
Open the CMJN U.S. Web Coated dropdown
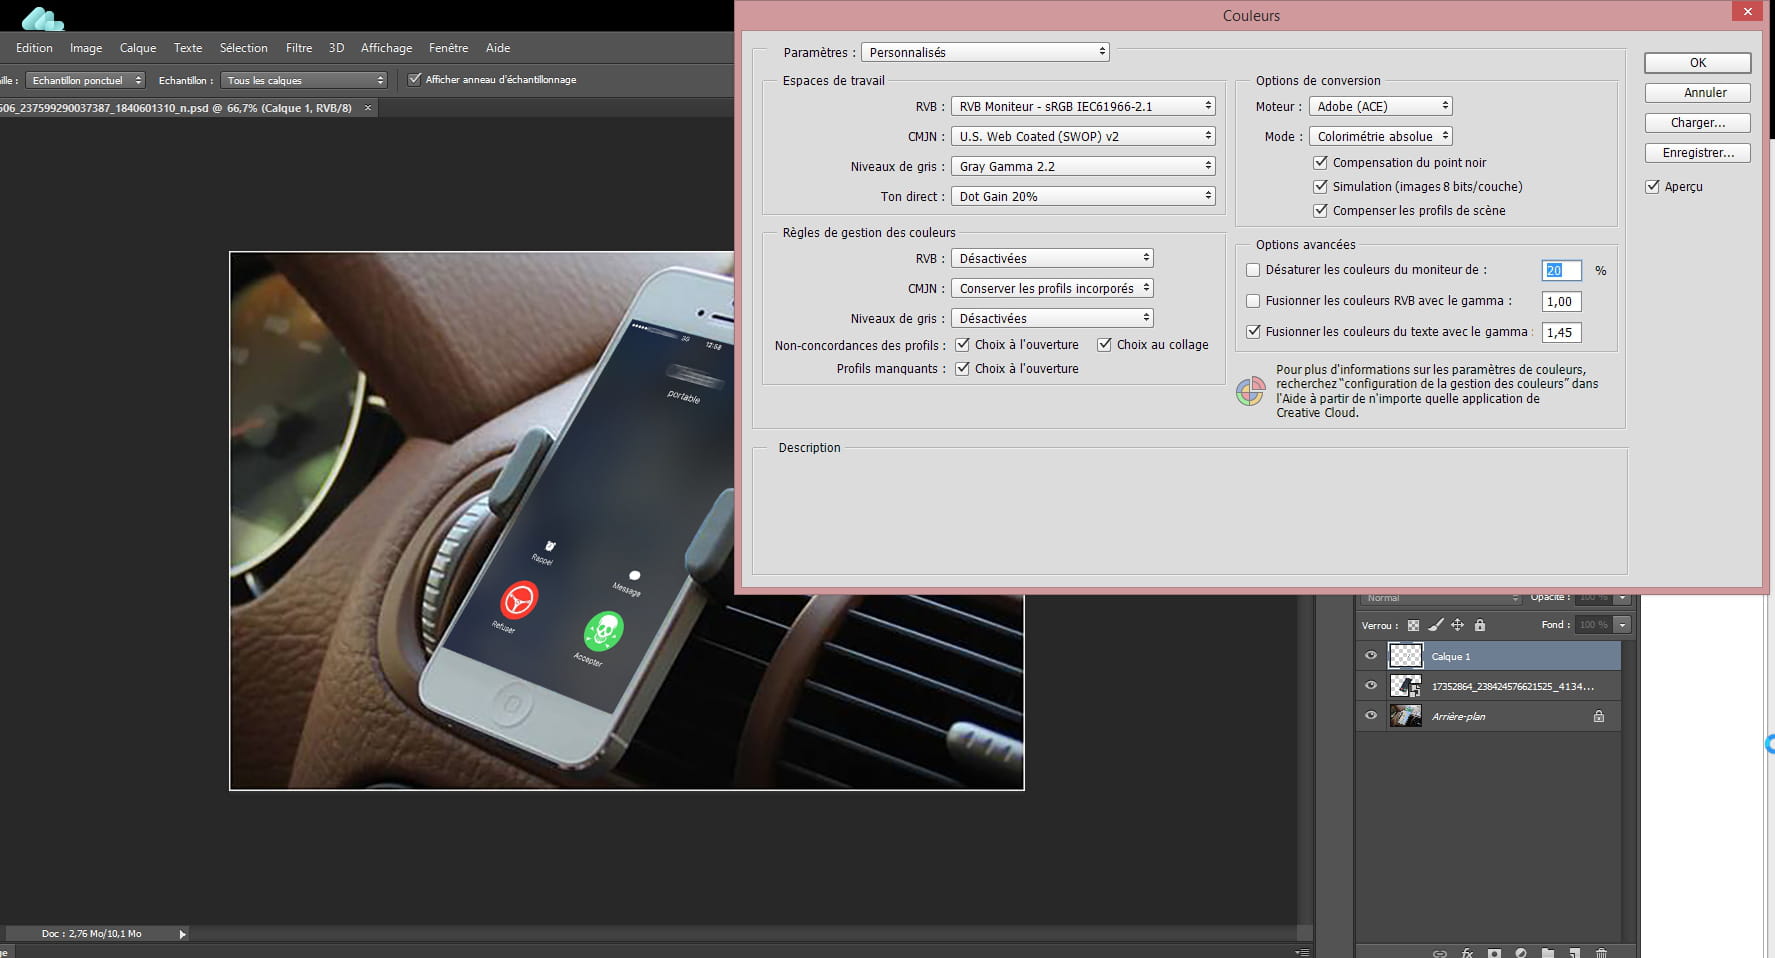[1083, 136]
